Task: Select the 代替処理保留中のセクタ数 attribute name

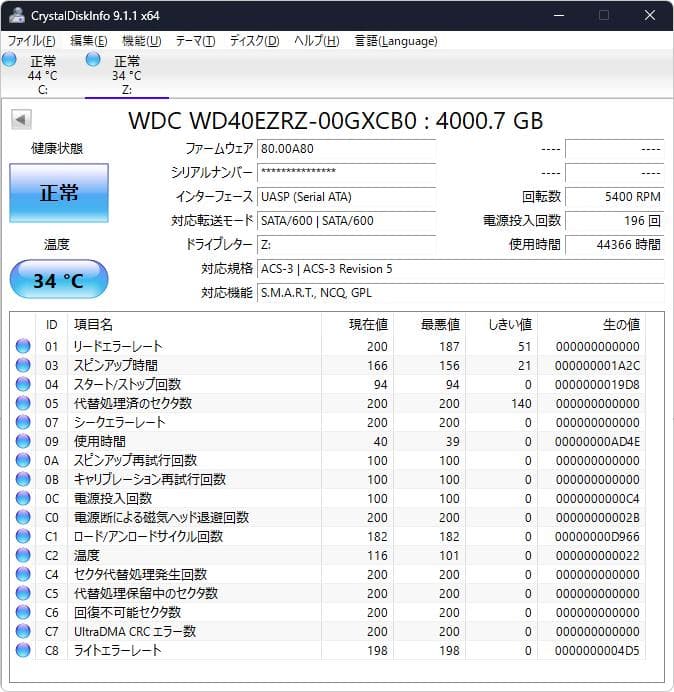Action: (x=146, y=593)
